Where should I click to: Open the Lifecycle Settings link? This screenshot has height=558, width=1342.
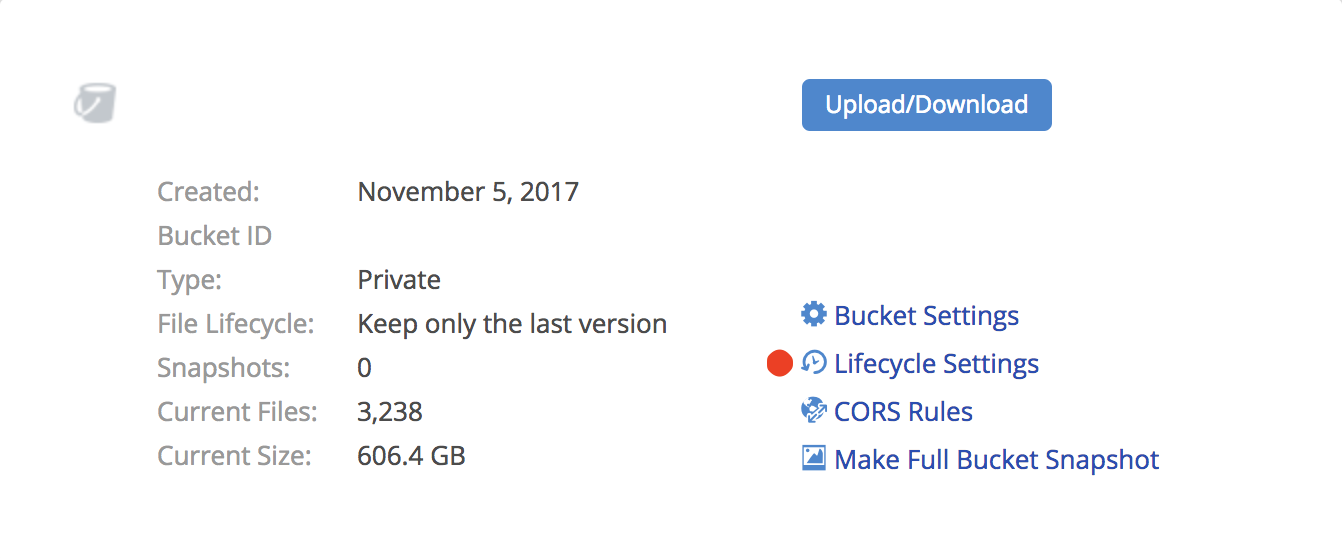[936, 364]
